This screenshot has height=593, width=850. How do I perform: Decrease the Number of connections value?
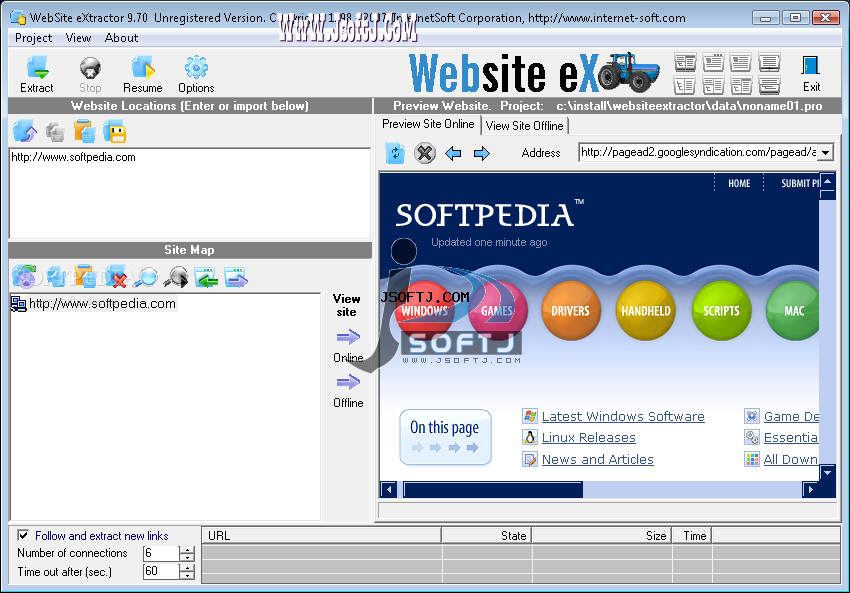186,557
